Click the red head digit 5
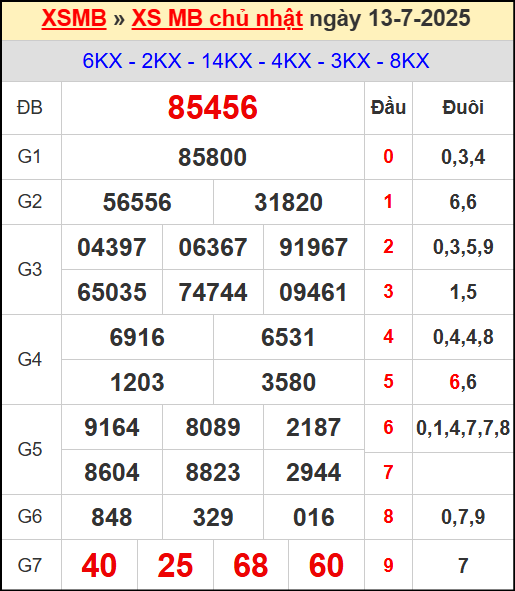The image size is (515, 591). [388, 381]
